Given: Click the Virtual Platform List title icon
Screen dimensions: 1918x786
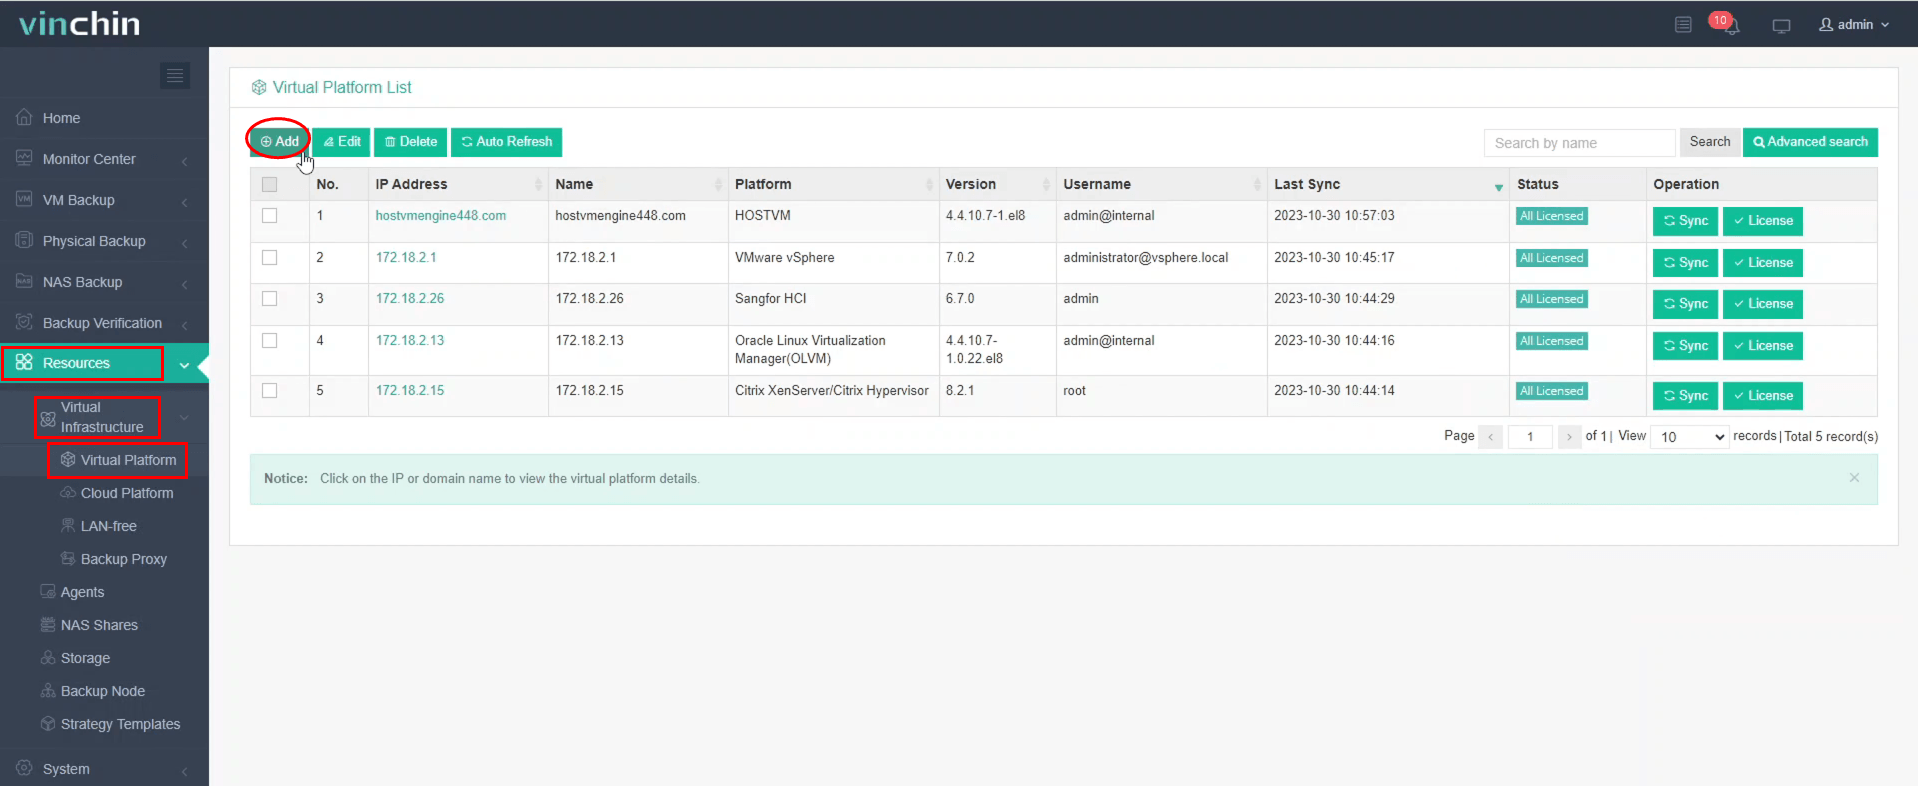Looking at the screenshot, I should pyautogui.click(x=259, y=88).
